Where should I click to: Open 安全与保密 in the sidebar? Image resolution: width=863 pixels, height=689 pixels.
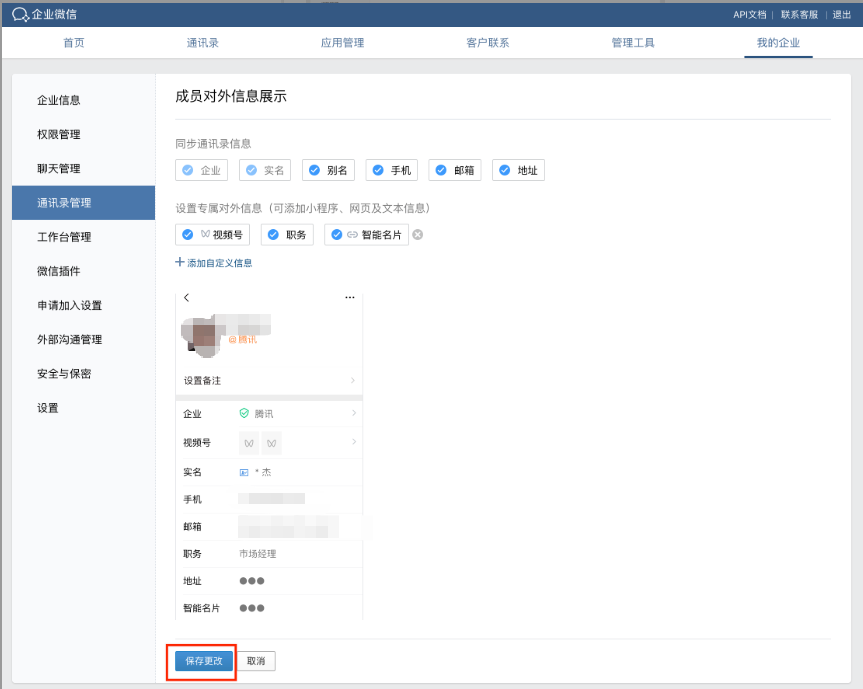[x=84, y=373]
